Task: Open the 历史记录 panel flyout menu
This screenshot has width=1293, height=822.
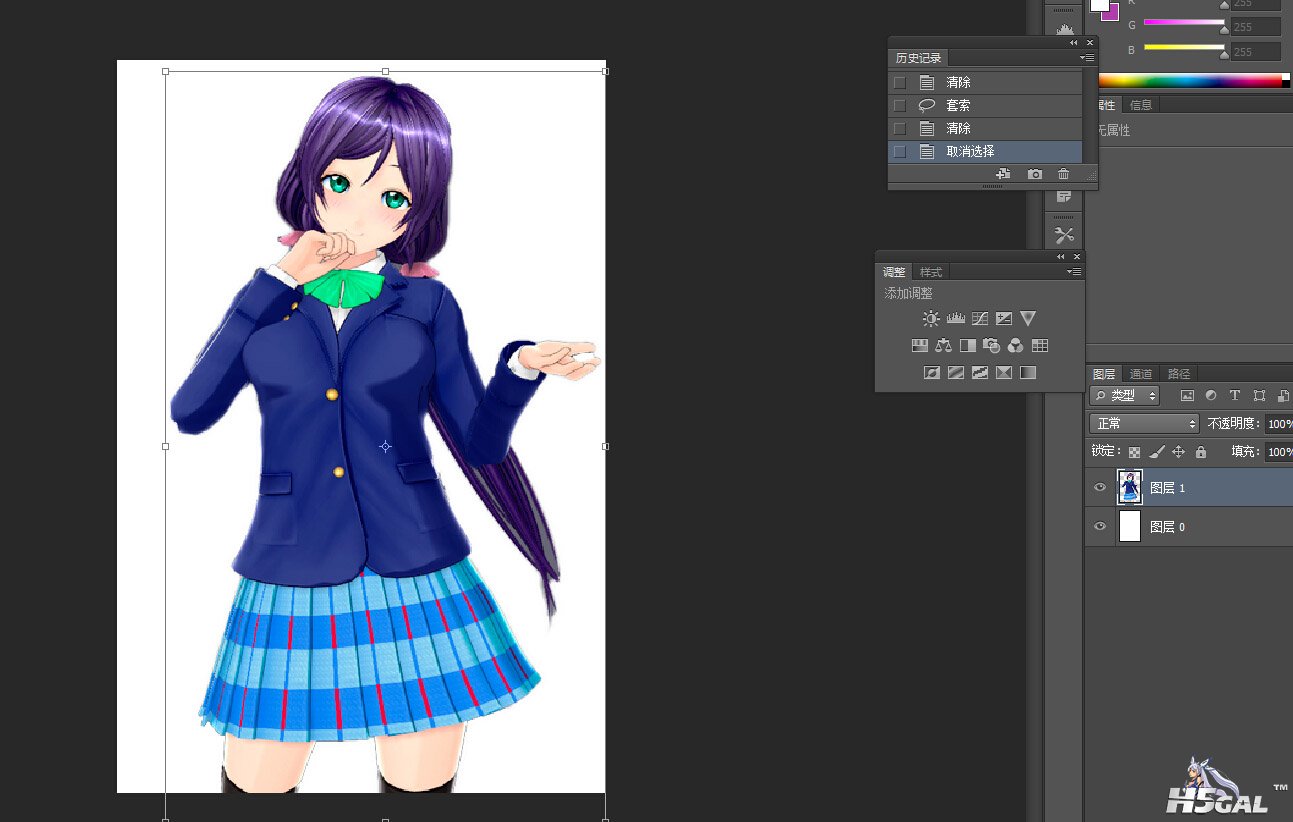Action: pos(1089,58)
